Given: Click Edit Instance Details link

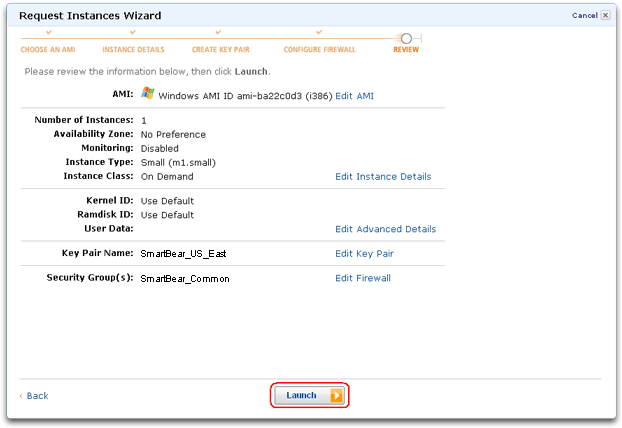Looking at the screenshot, I should (x=383, y=177).
